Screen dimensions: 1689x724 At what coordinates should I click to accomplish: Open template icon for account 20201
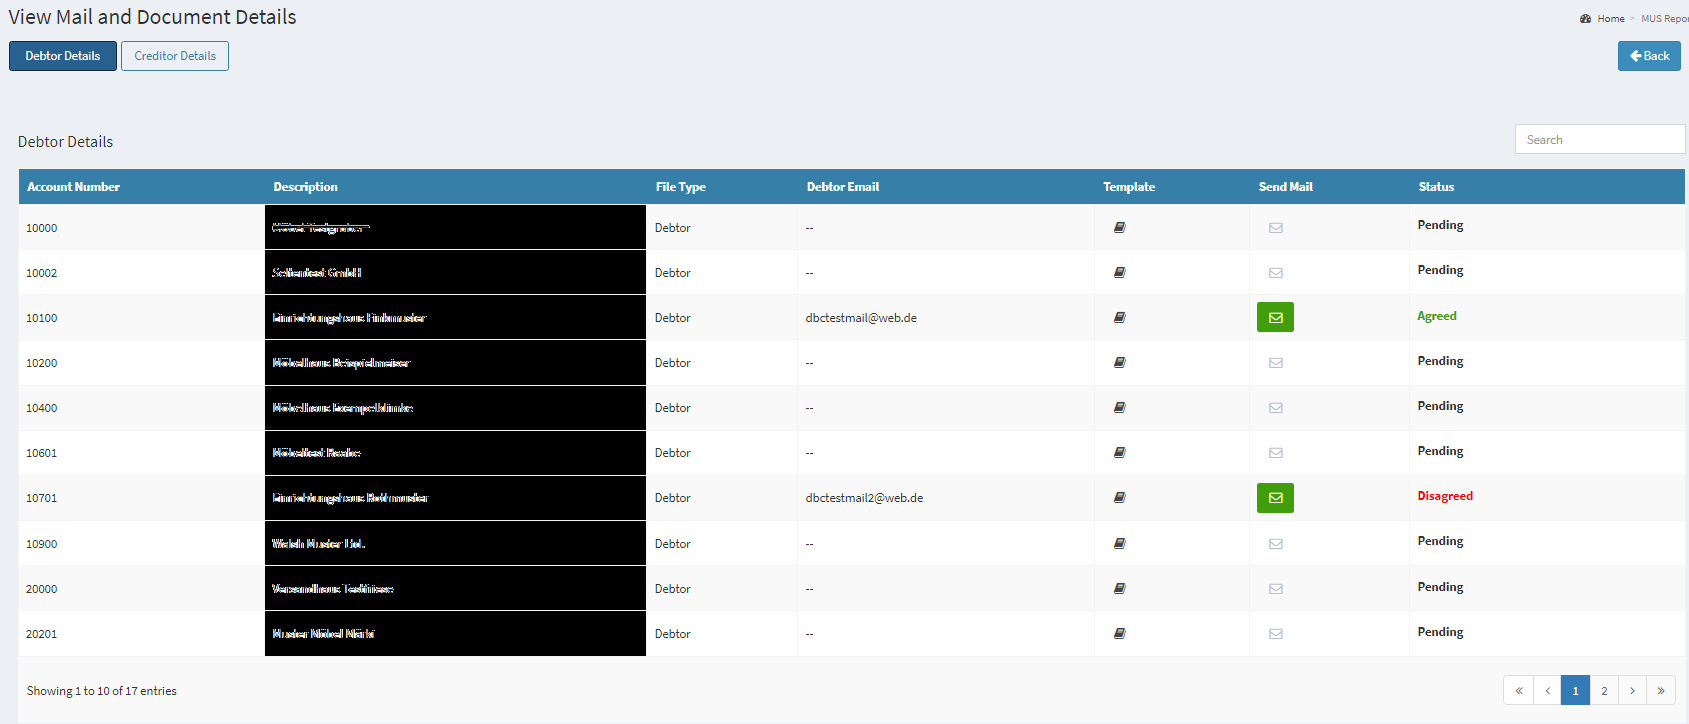click(1119, 634)
